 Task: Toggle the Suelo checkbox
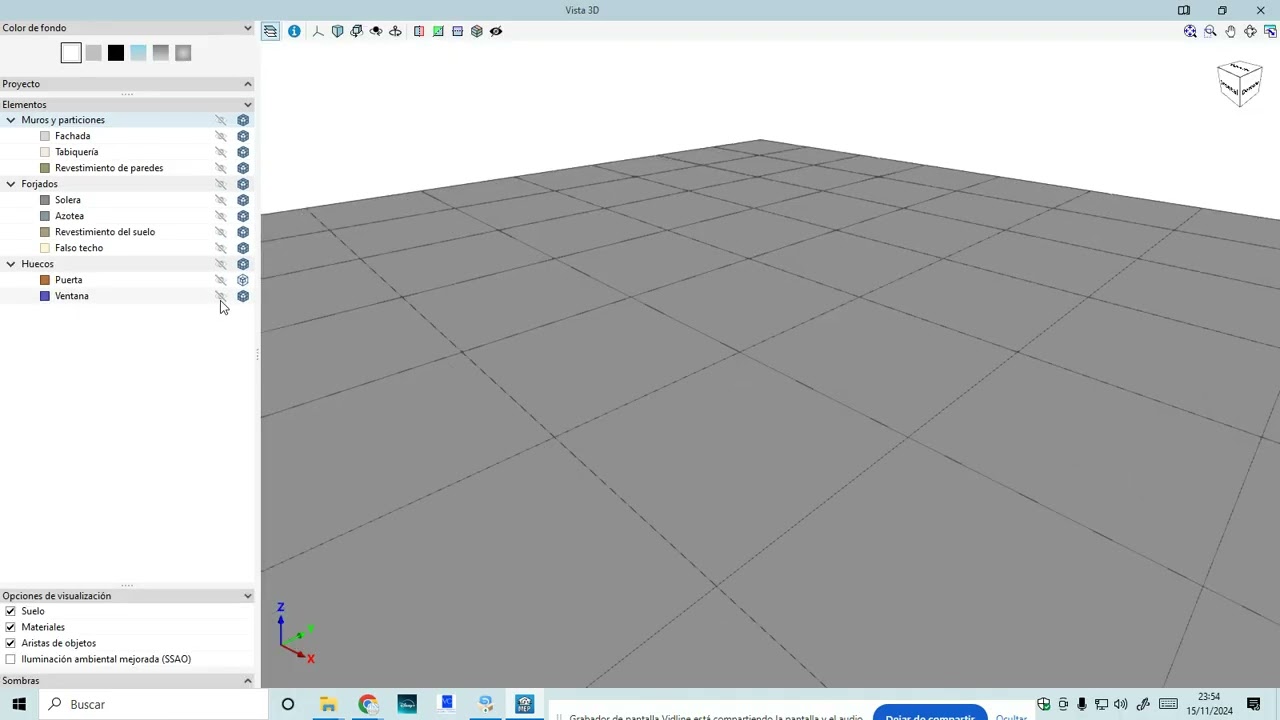[11, 611]
